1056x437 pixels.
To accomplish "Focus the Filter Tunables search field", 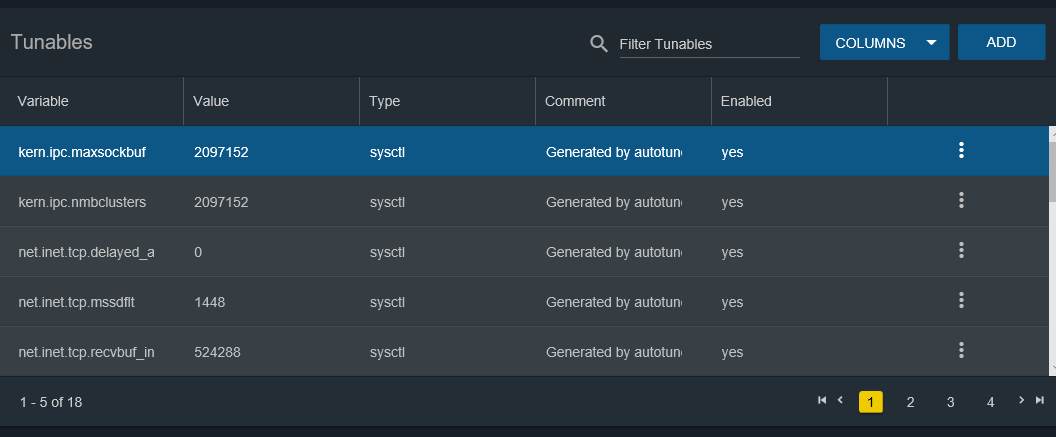I will (x=709, y=44).
